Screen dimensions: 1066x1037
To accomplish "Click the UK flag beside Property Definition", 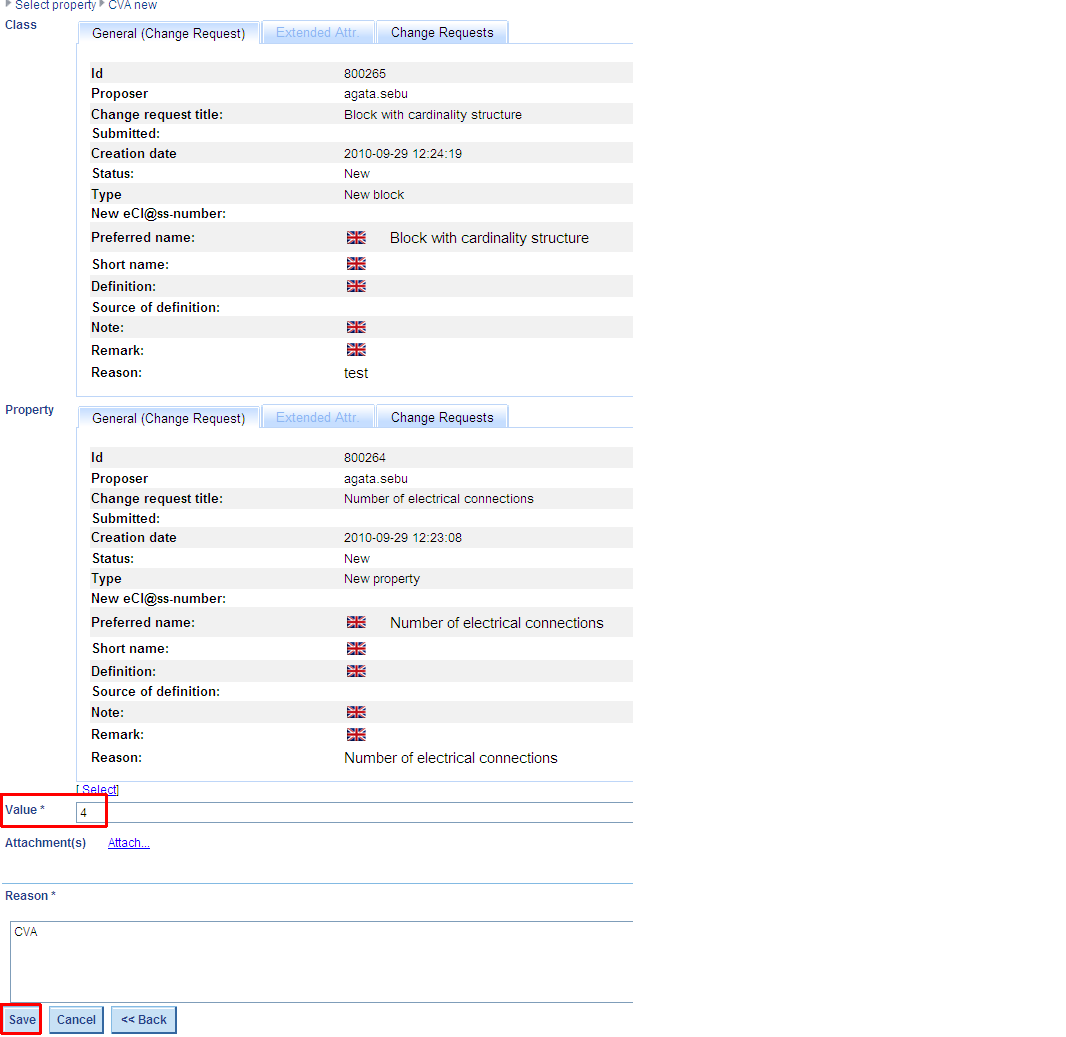I will pos(356,671).
